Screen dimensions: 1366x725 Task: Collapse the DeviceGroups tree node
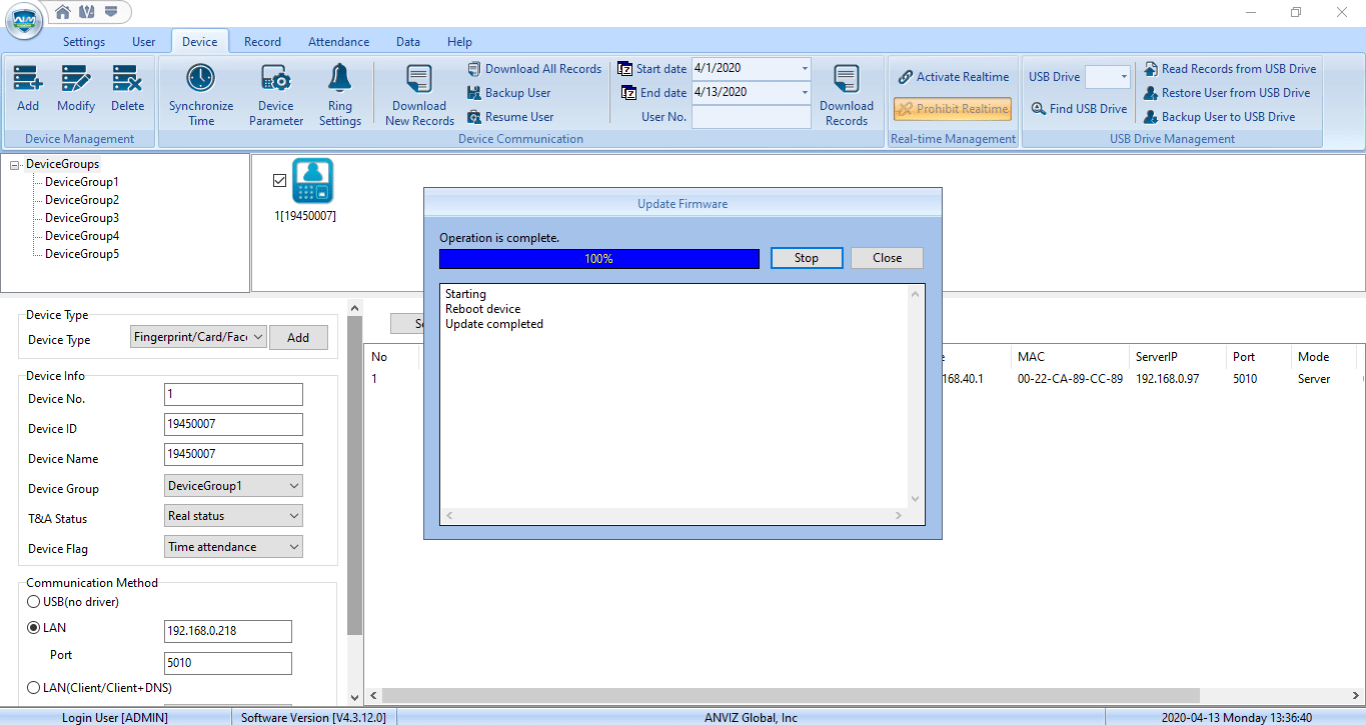click(x=15, y=165)
